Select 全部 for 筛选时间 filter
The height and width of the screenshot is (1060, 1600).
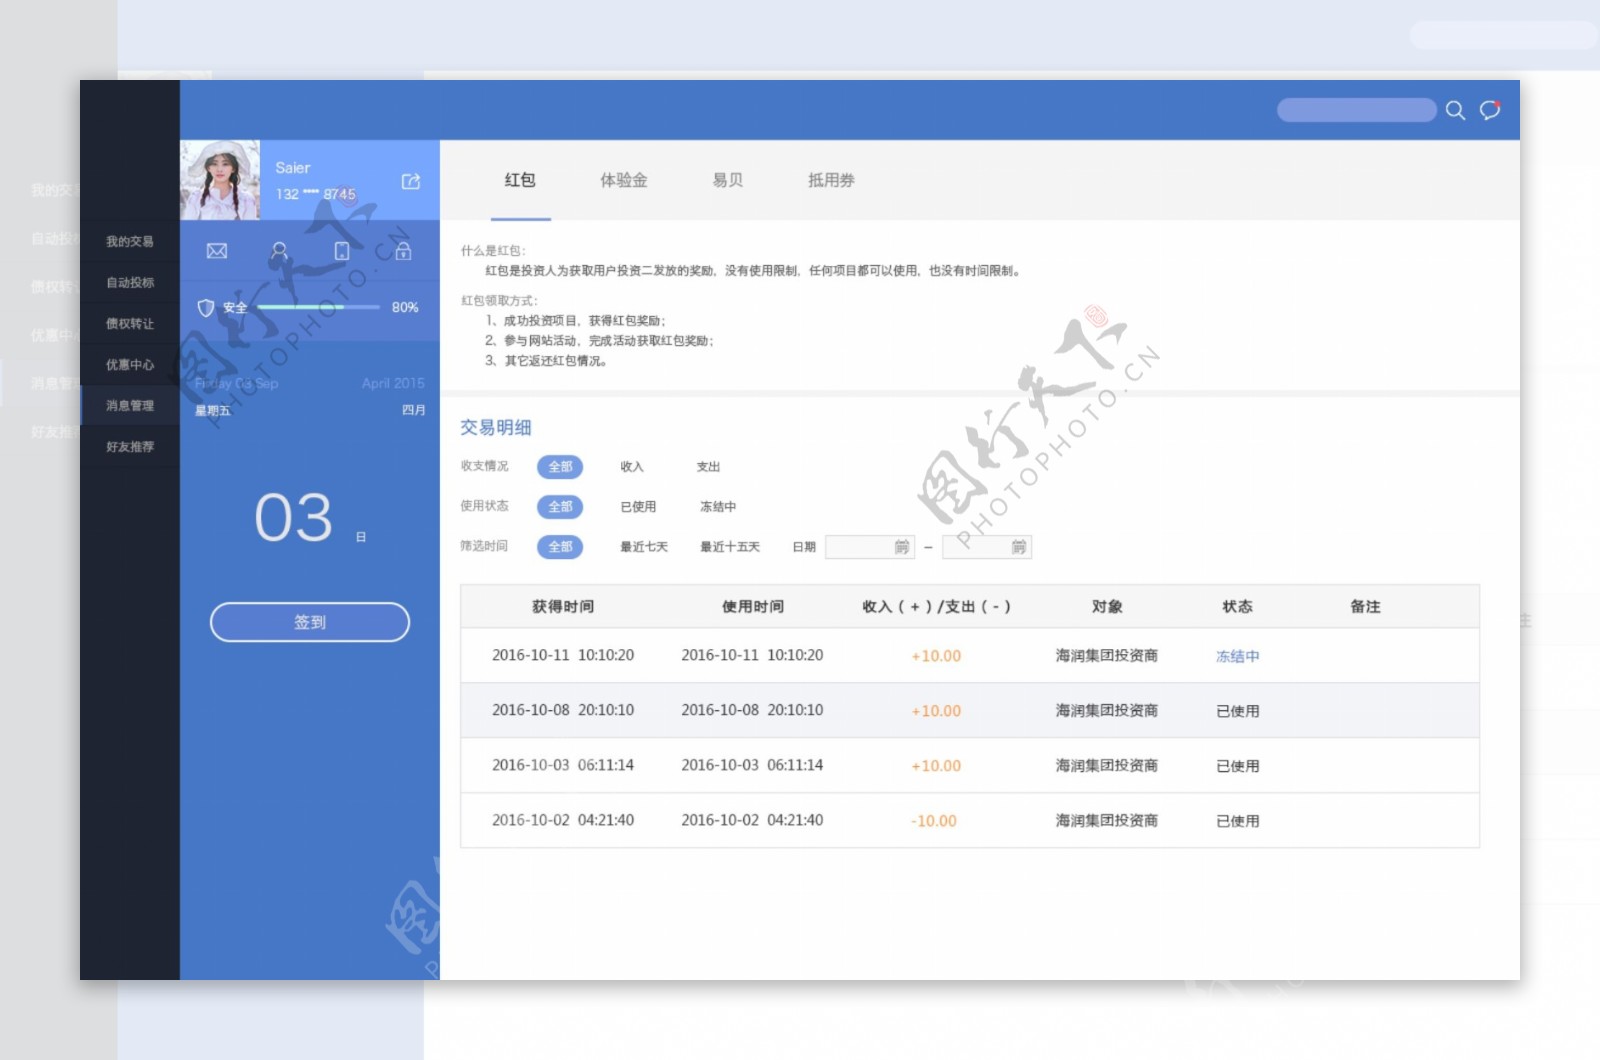pos(560,546)
